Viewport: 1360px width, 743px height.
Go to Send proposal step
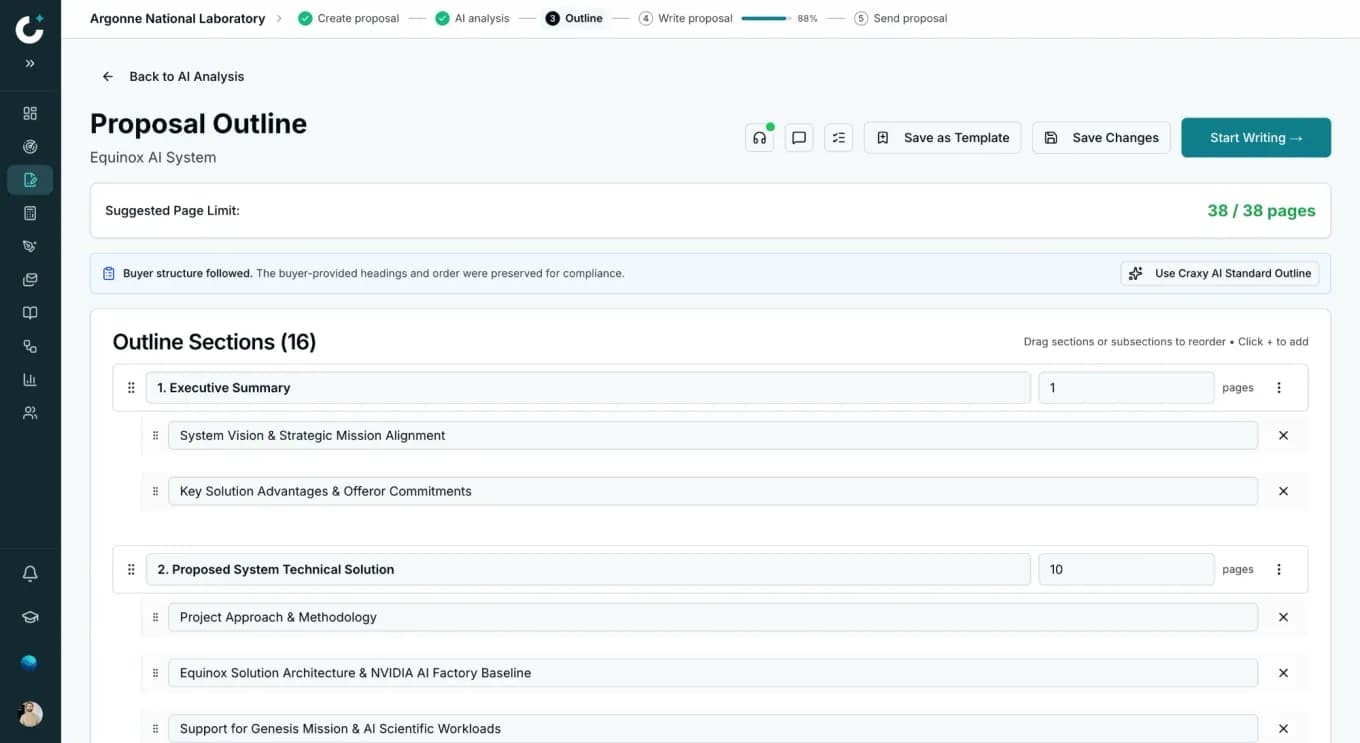[x=901, y=18]
